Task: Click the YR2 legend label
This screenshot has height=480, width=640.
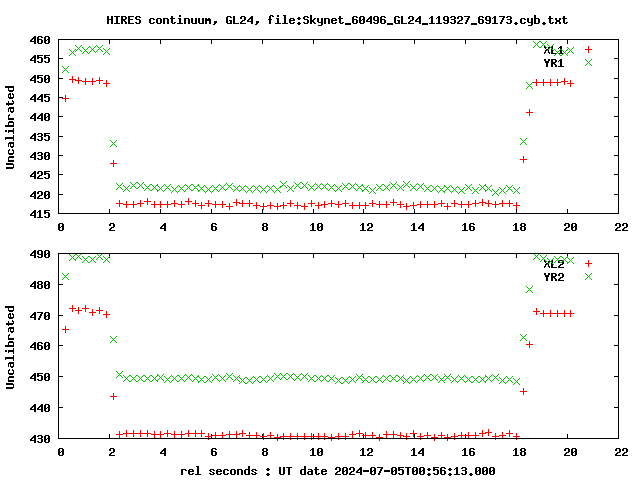Action: pyautogui.click(x=553, y=277)
